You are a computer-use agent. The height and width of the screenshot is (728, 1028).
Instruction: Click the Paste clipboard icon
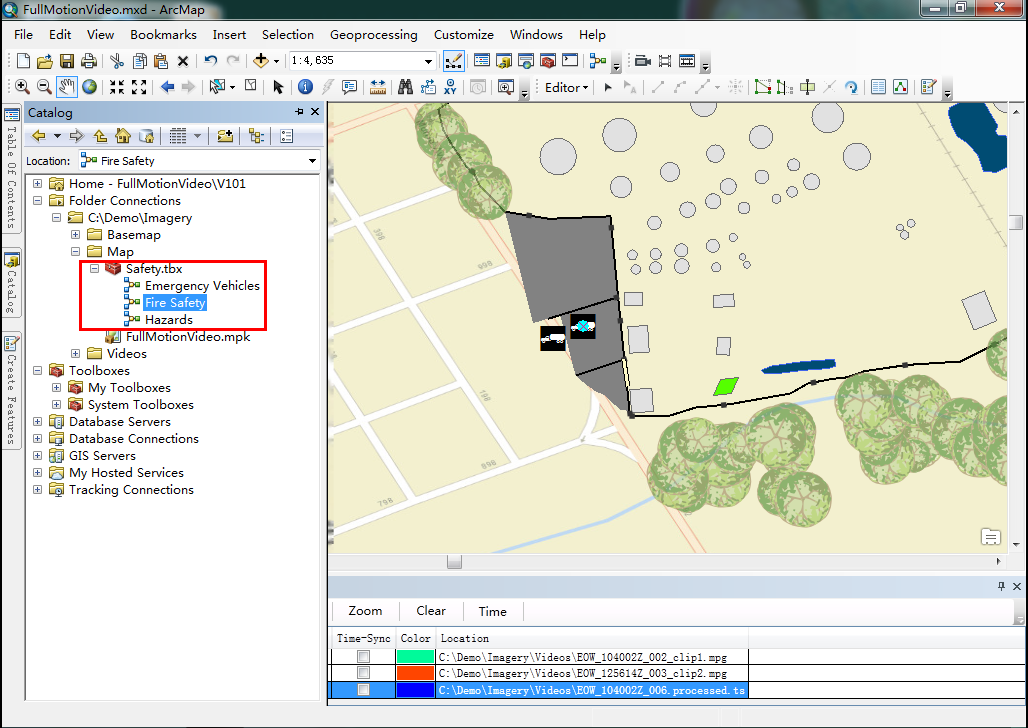point(161,61)
